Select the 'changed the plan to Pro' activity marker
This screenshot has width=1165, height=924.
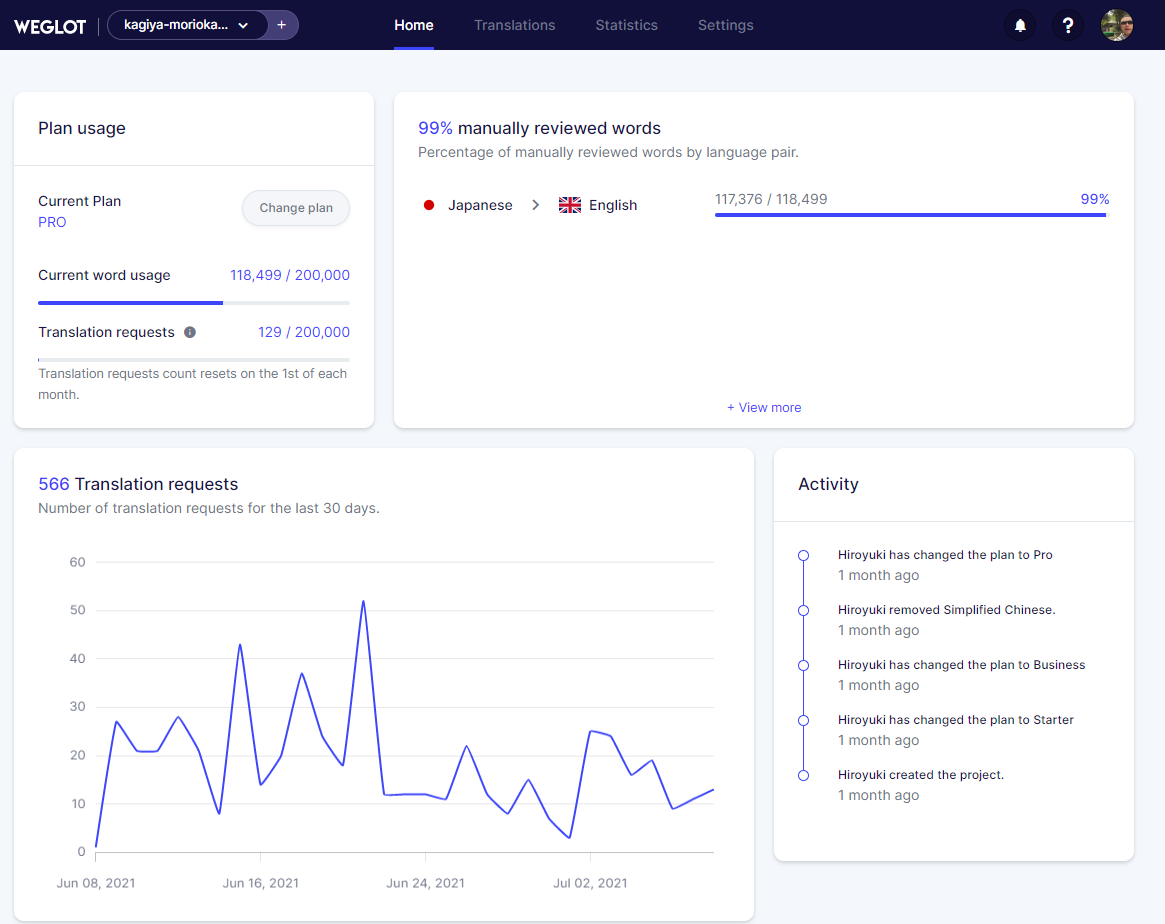click(803, 556)
